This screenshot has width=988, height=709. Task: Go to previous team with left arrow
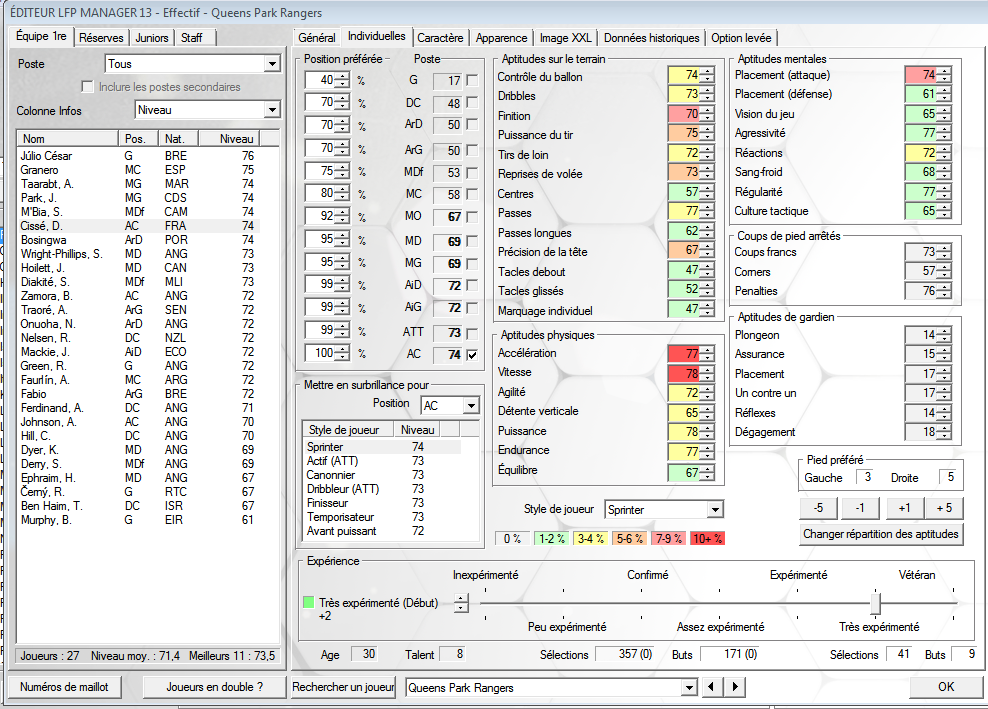[x=711, y=687]
